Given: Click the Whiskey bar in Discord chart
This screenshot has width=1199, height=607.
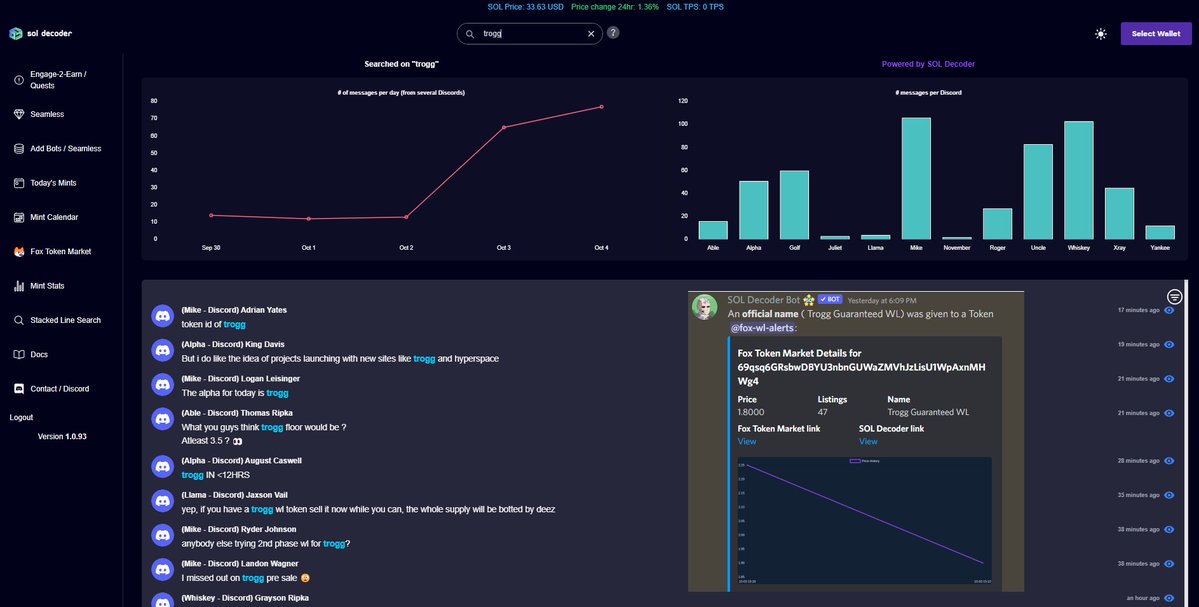Looking at the screenshot, I should coord(1079,180).
